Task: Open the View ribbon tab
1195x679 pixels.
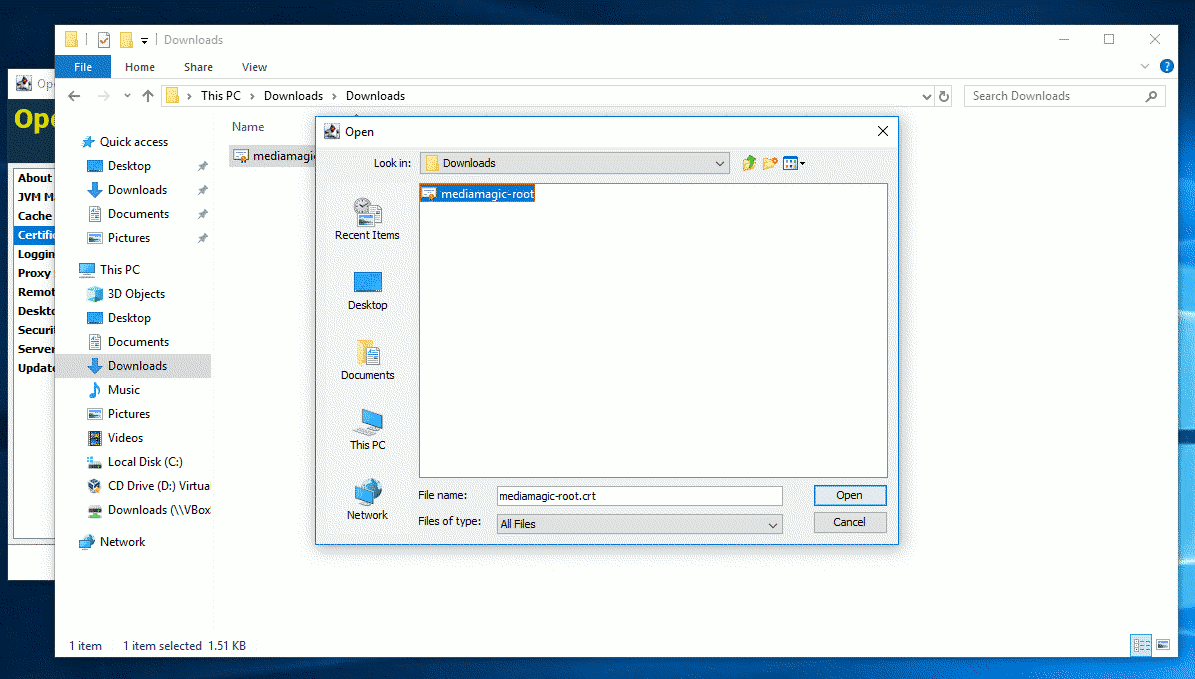Action: (254, 67)
